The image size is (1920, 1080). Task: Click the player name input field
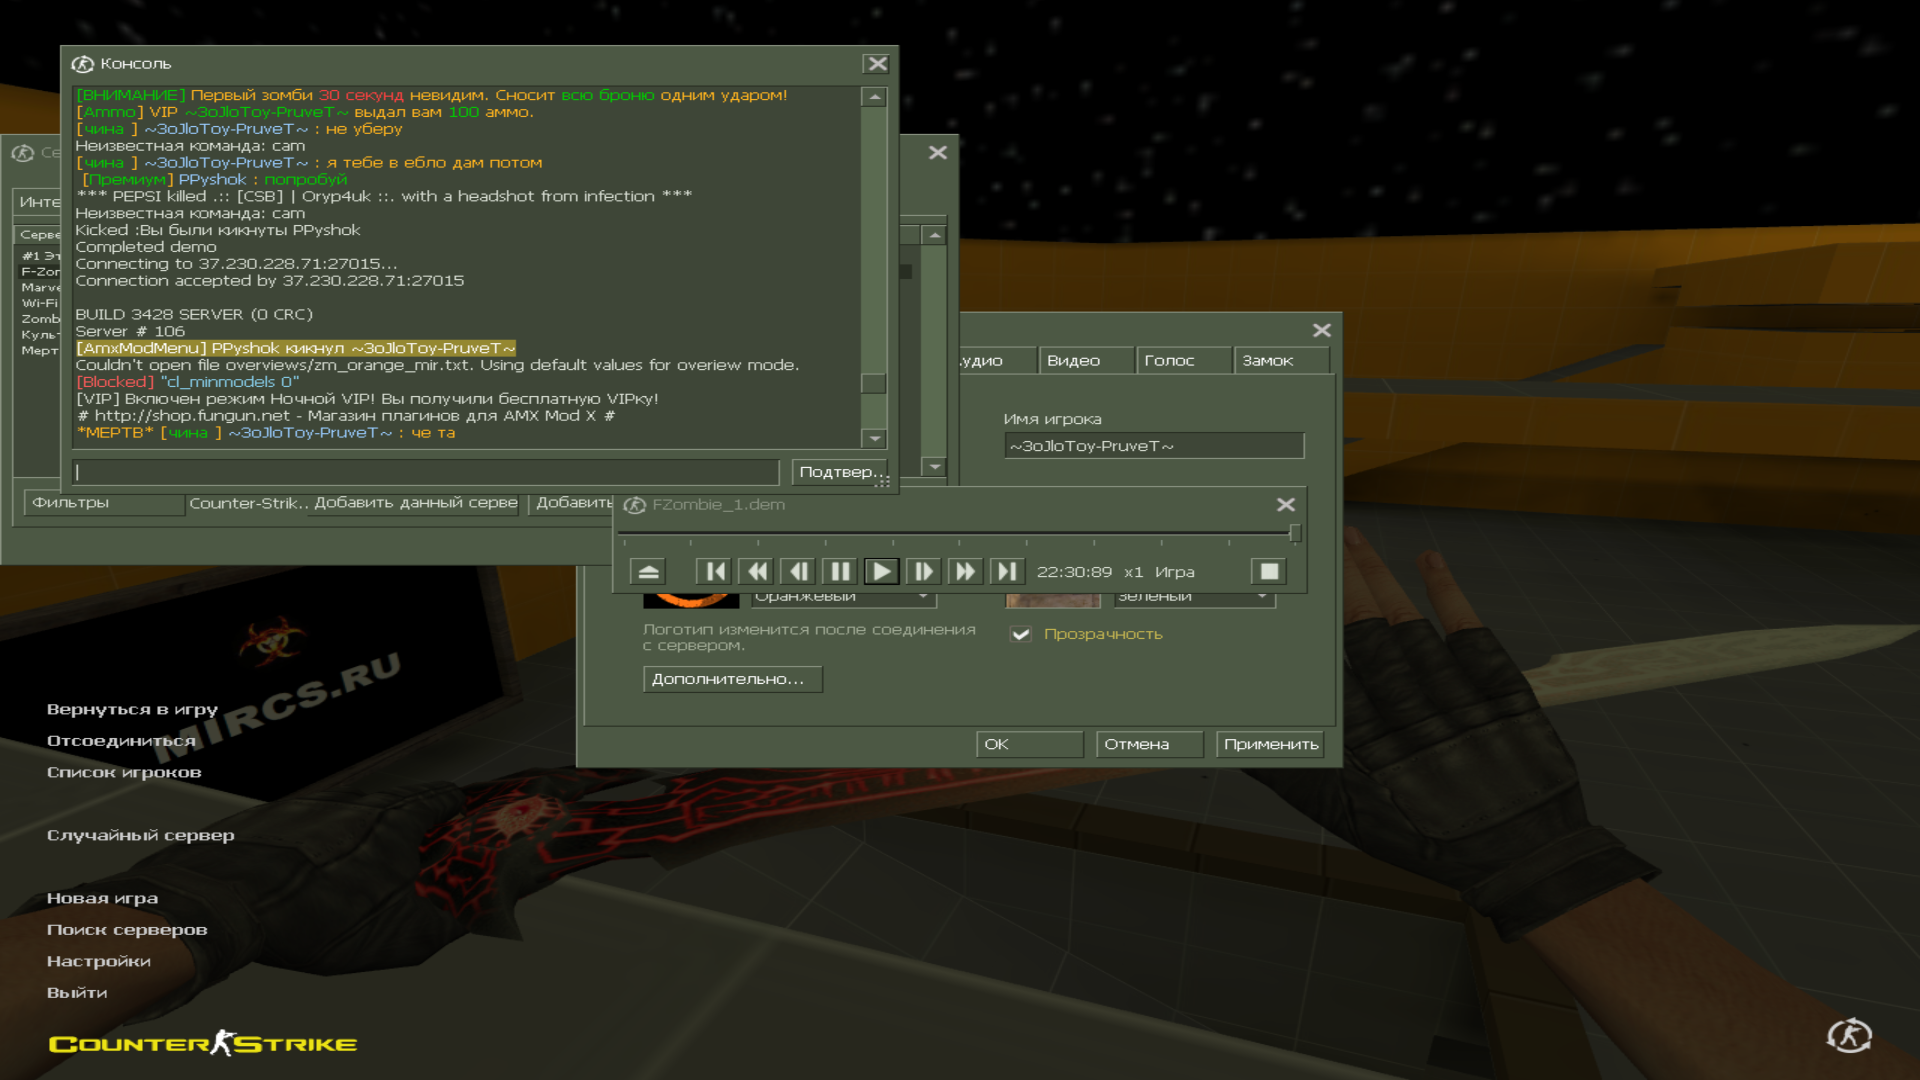click(x=1154, y=446)
